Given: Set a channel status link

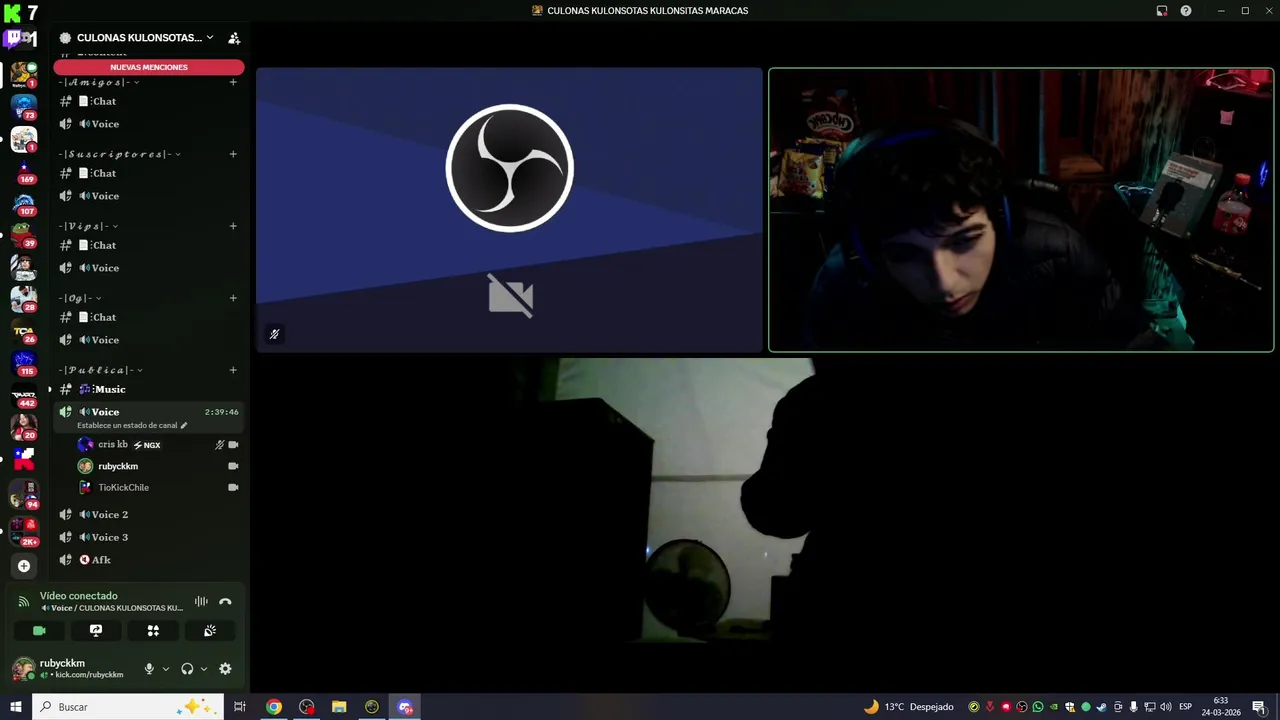Looking at the screenshot, I should coord(132,425).
